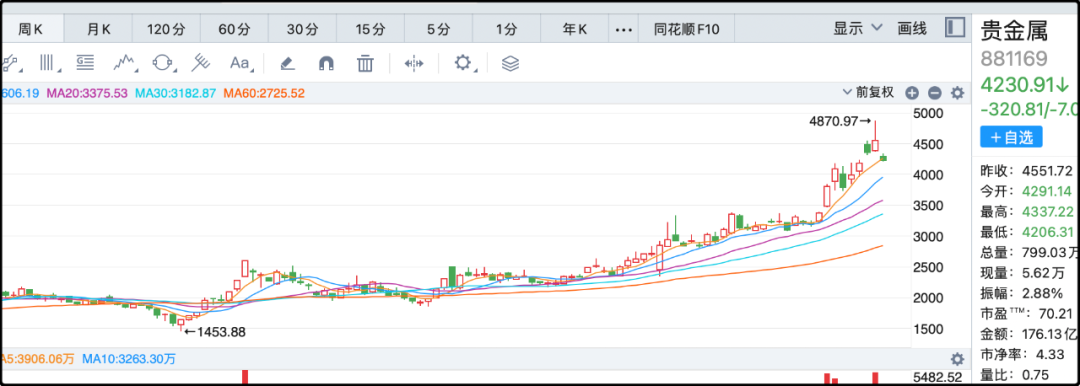Click the 4870.97 high price marker
Image resolution: width=1080 pixels, height=386 pixels.
click(839, 121)
